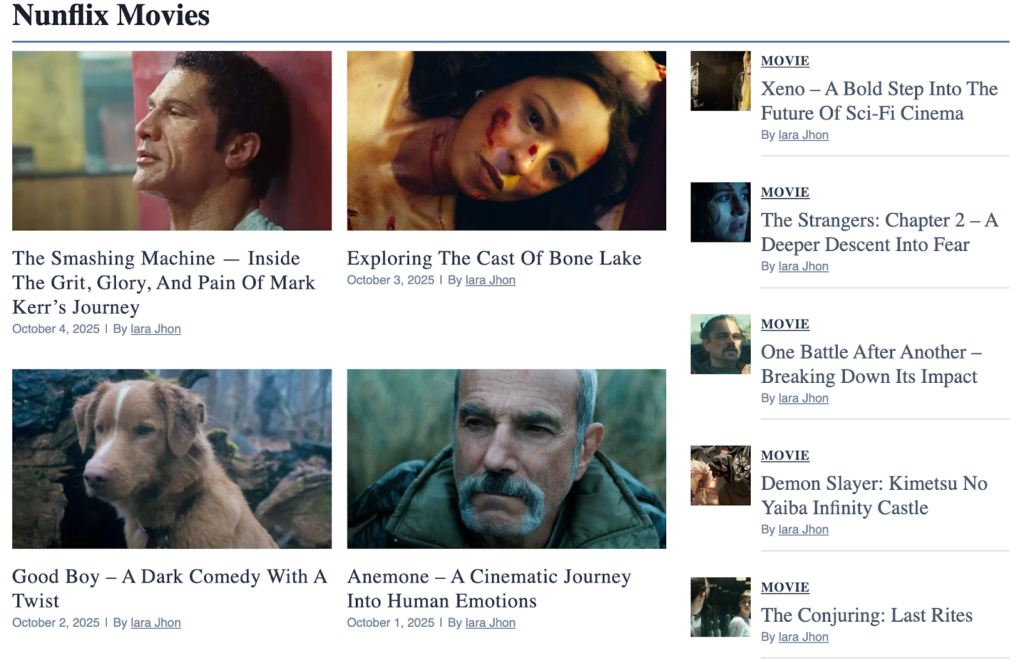Open The Strangers: Chapter 2 article title

tap(879, 232)
